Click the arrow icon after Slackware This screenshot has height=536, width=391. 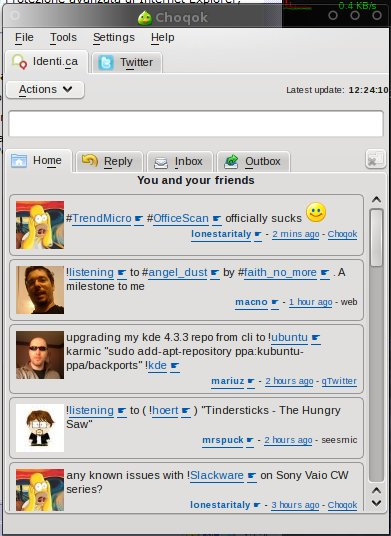[252, 476]
